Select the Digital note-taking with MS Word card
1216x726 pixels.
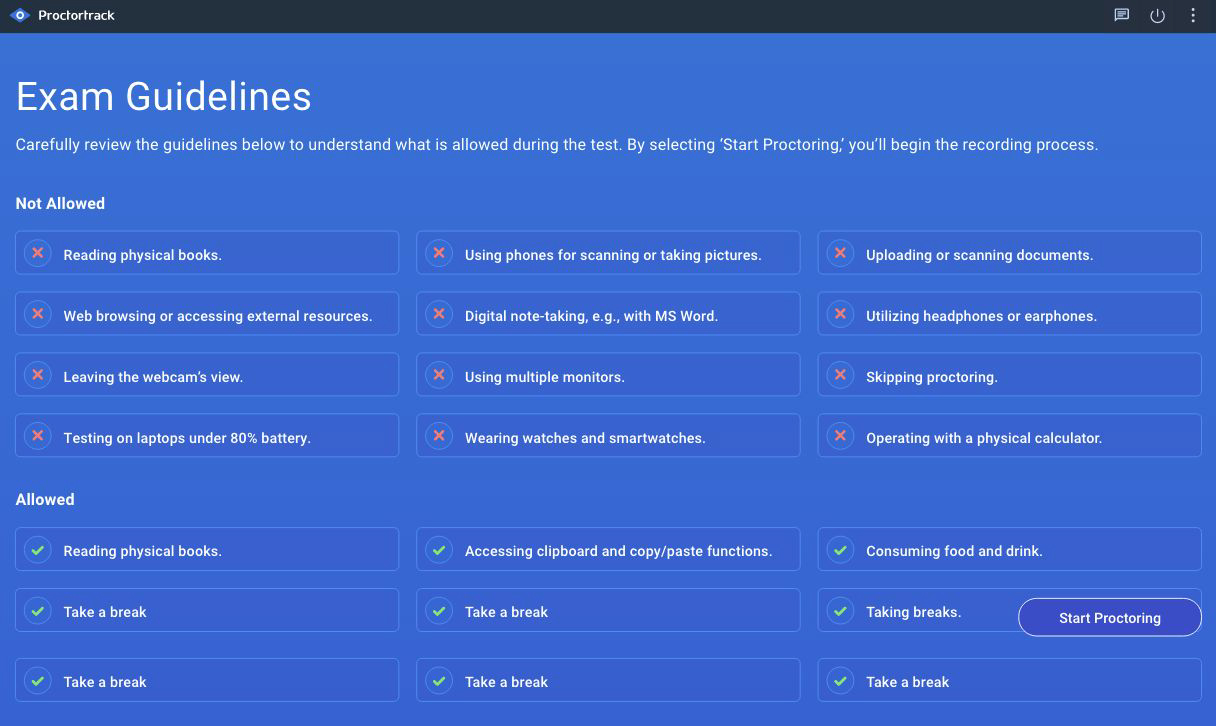pyautogui.click(x=608, y=315)
